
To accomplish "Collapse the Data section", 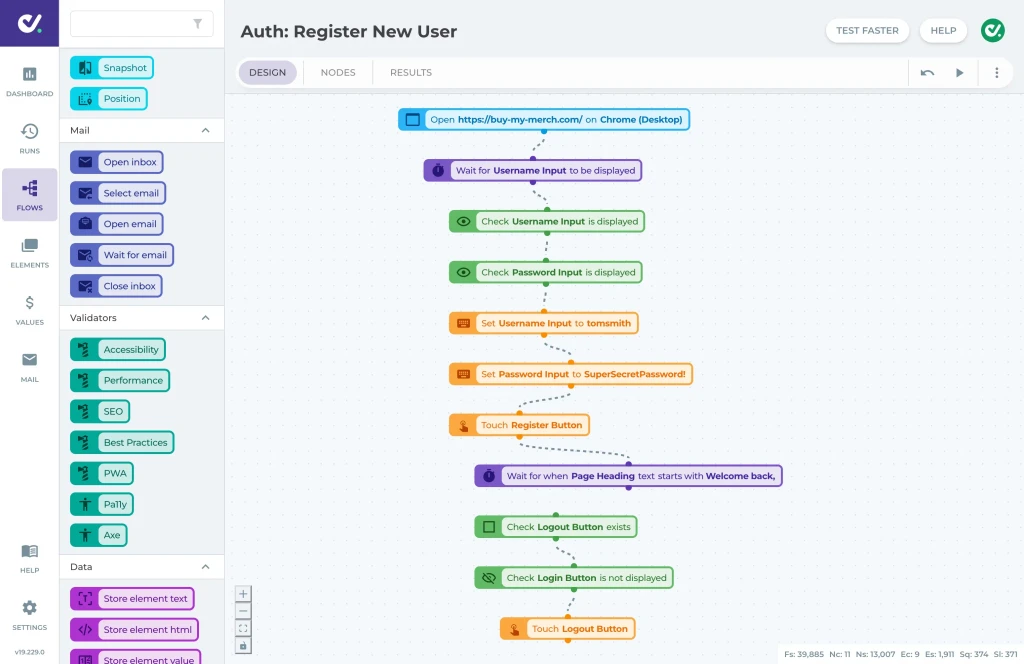I will click(x=206, y=567).
